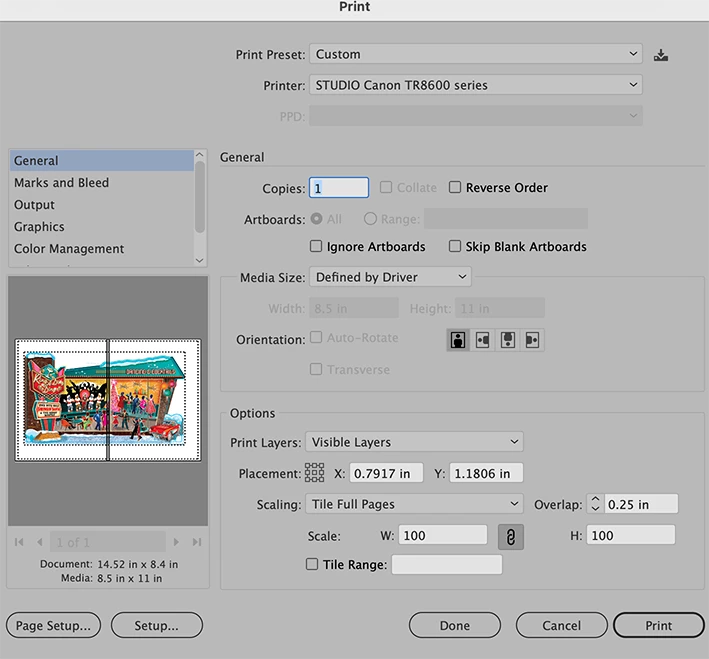Click the Overlap value field
This screenshot has height=659, width=709.
point(641,504)
